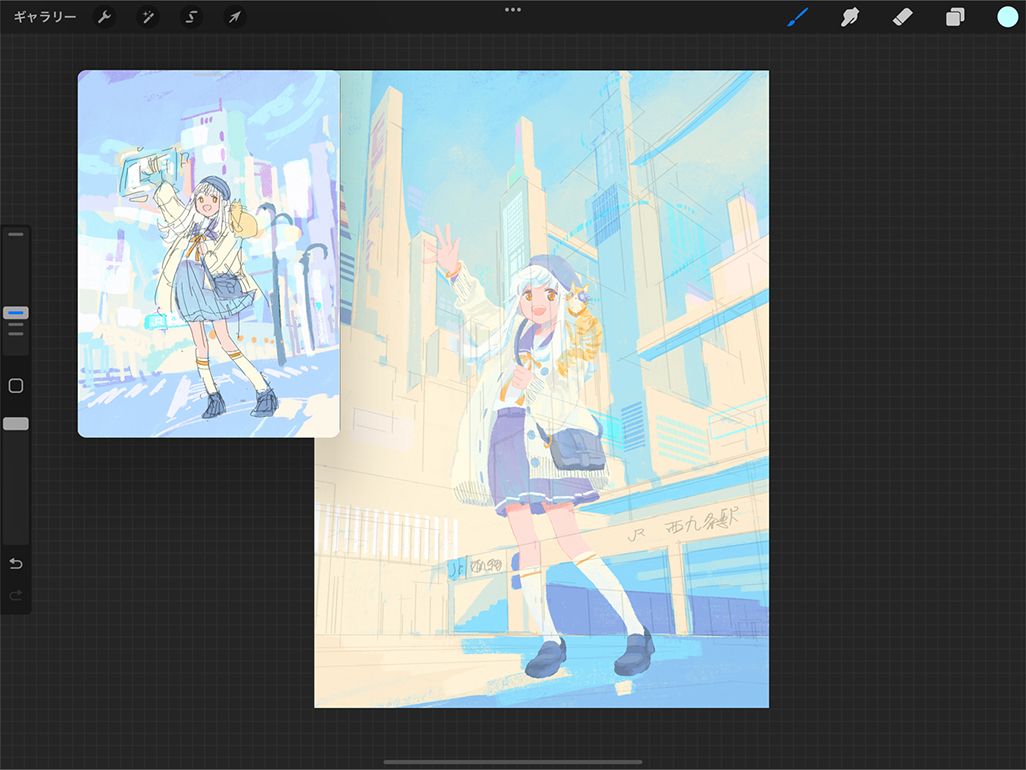Click the brush opacity slider handle
1026x770 pixels.
(16, 424)
